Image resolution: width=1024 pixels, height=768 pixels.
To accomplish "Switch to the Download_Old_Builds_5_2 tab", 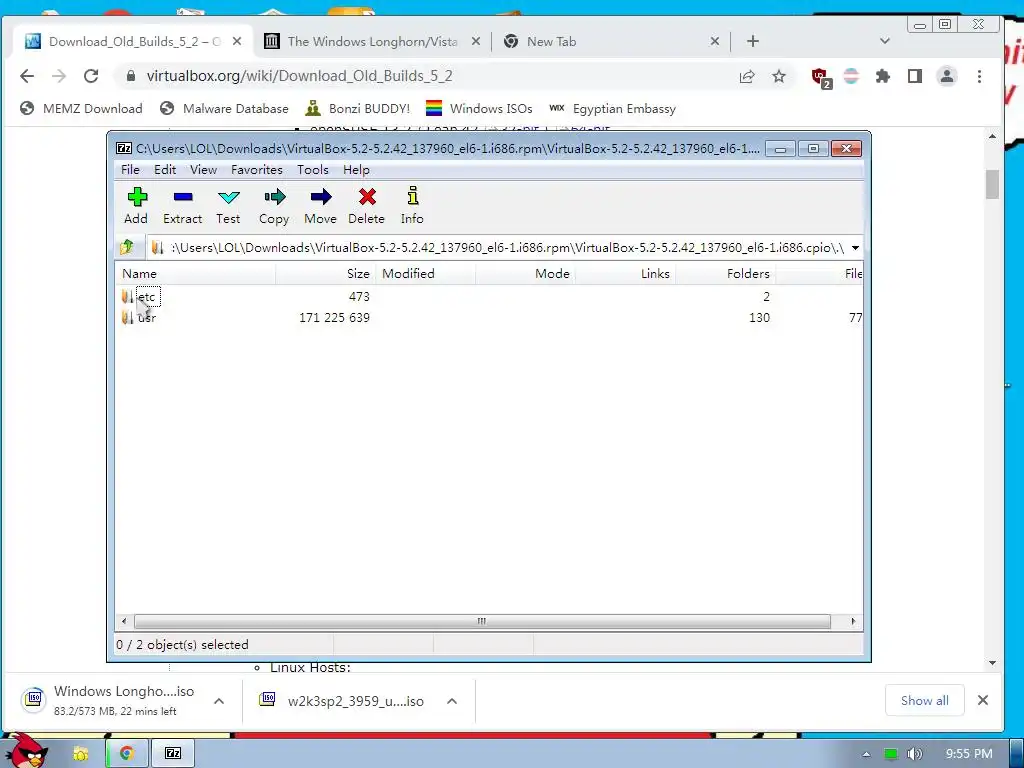I will click(134, 41).
